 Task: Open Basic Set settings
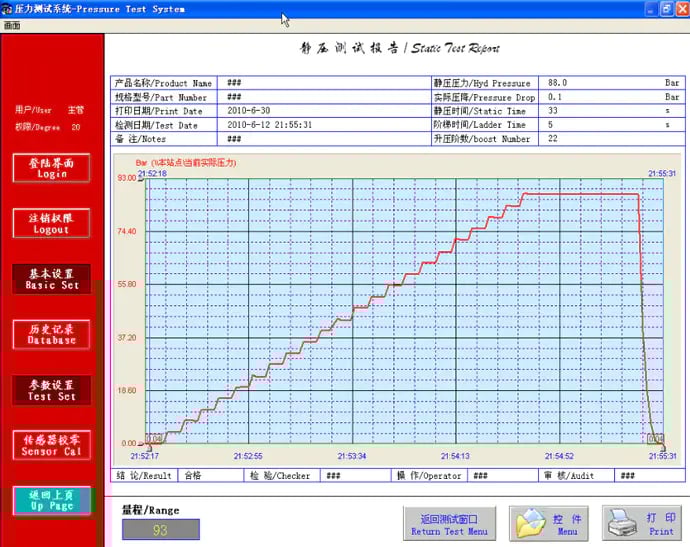pos(51,279)
